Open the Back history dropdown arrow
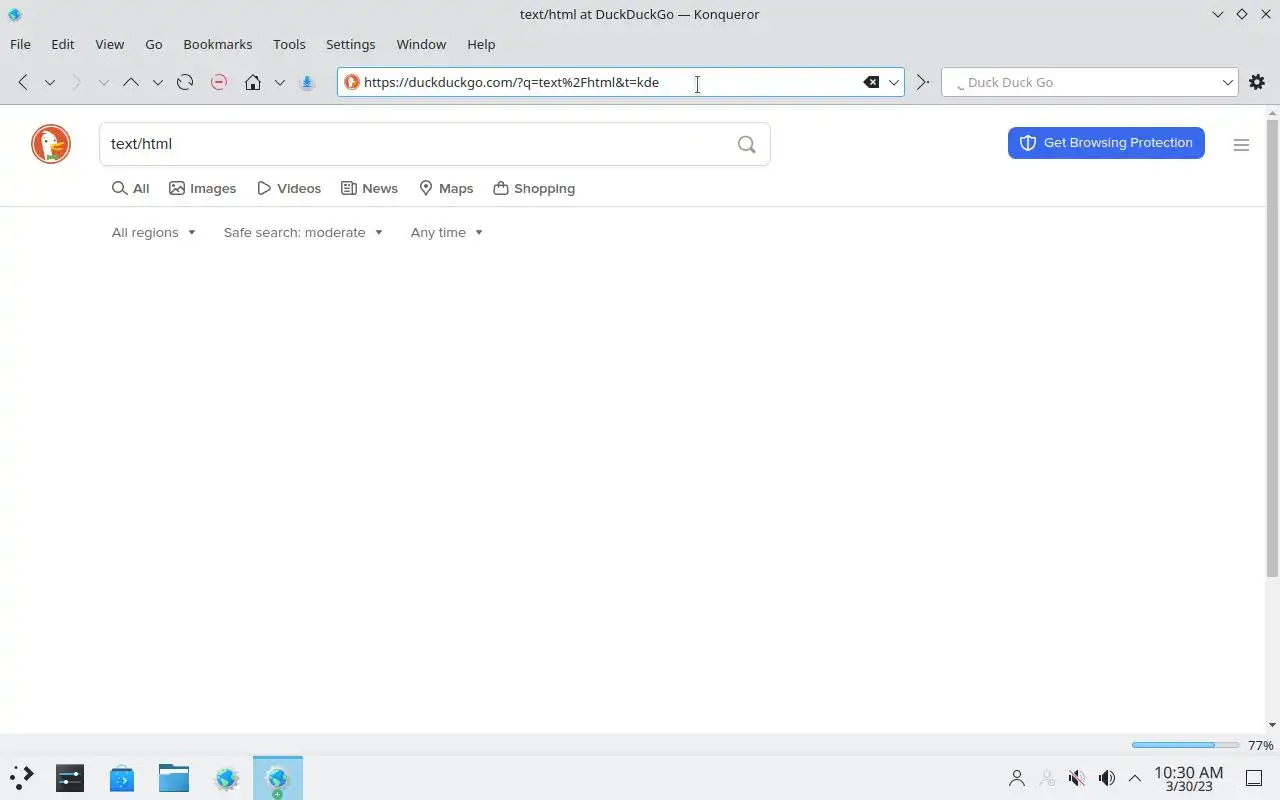The height and width of the screenshot is (800, 1280). pyautogui.click(x=50, y=82)
